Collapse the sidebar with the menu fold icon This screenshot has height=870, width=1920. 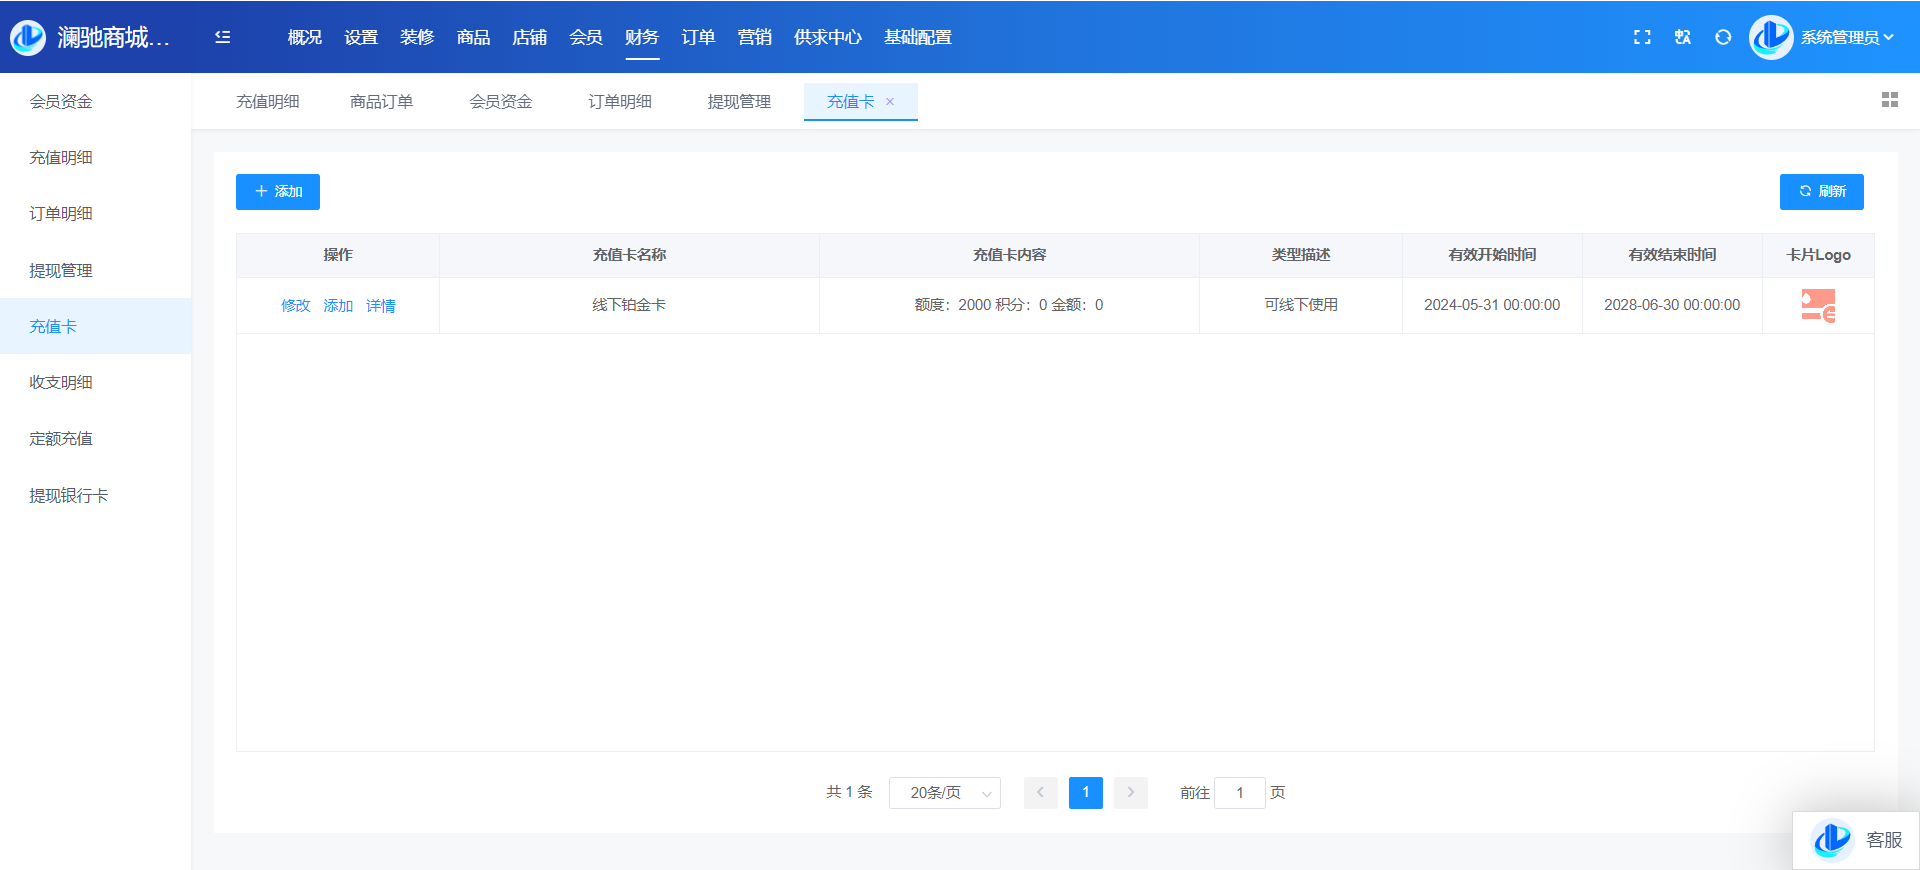coord(223,37)
